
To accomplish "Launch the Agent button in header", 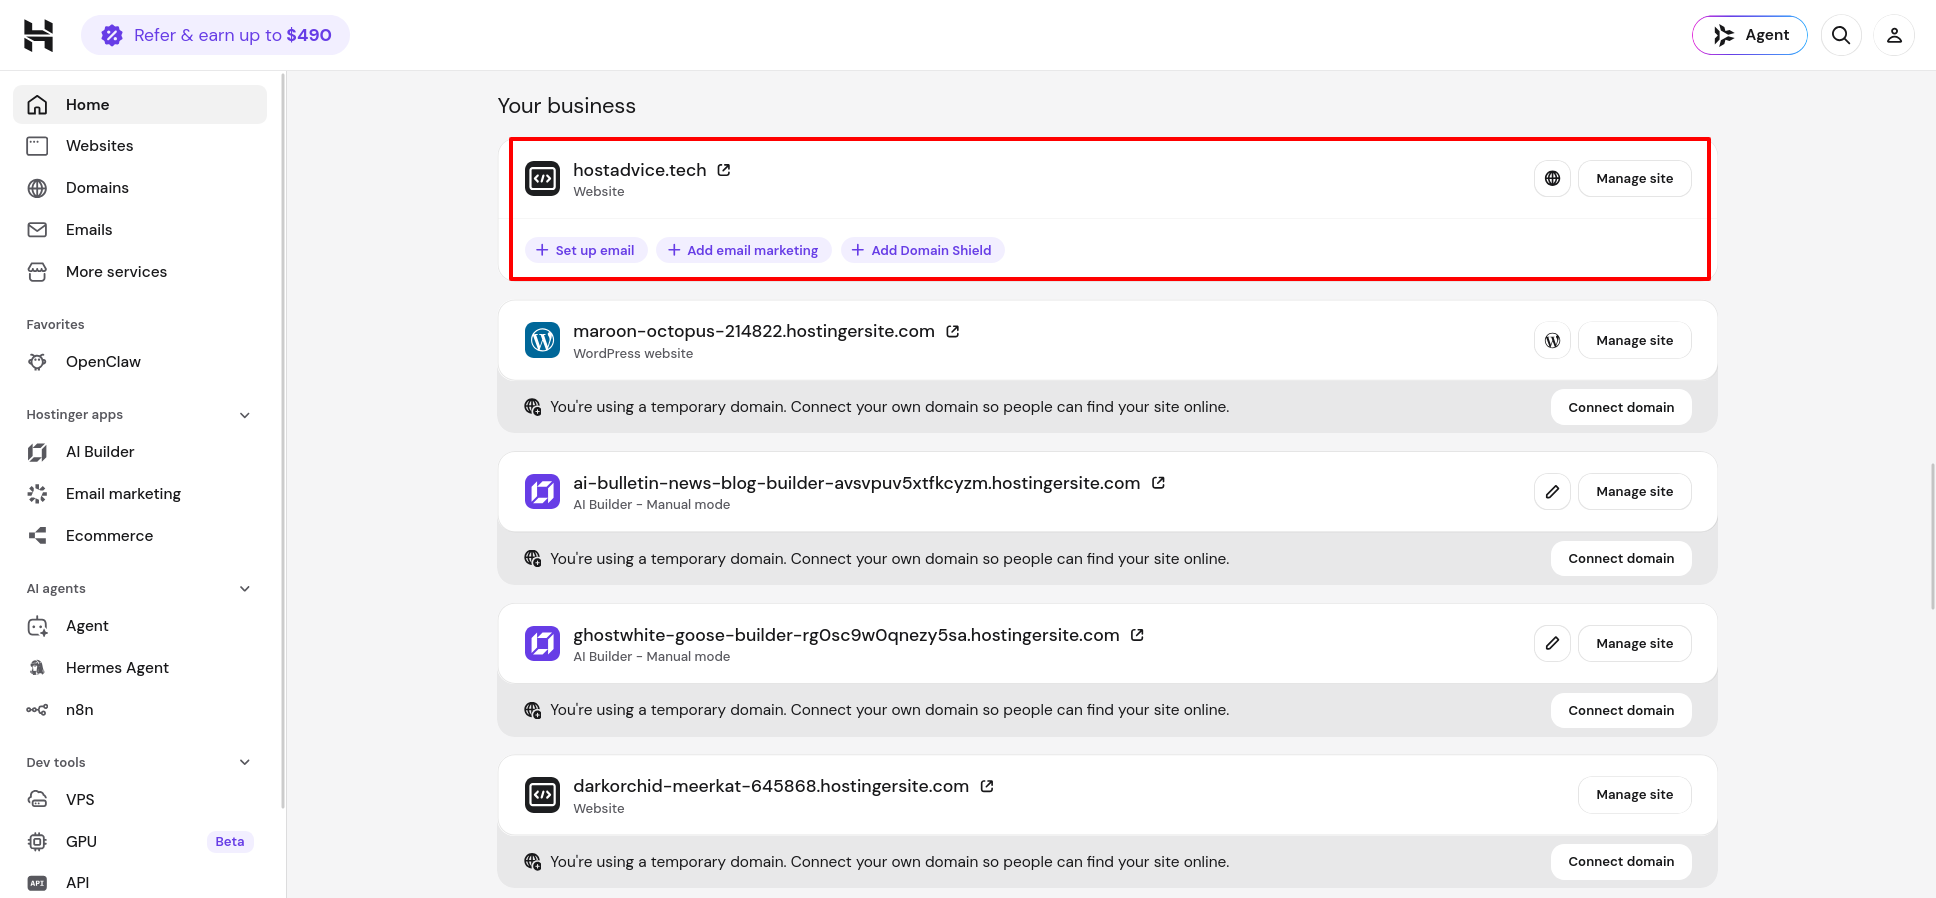I will pos(1750,35).
